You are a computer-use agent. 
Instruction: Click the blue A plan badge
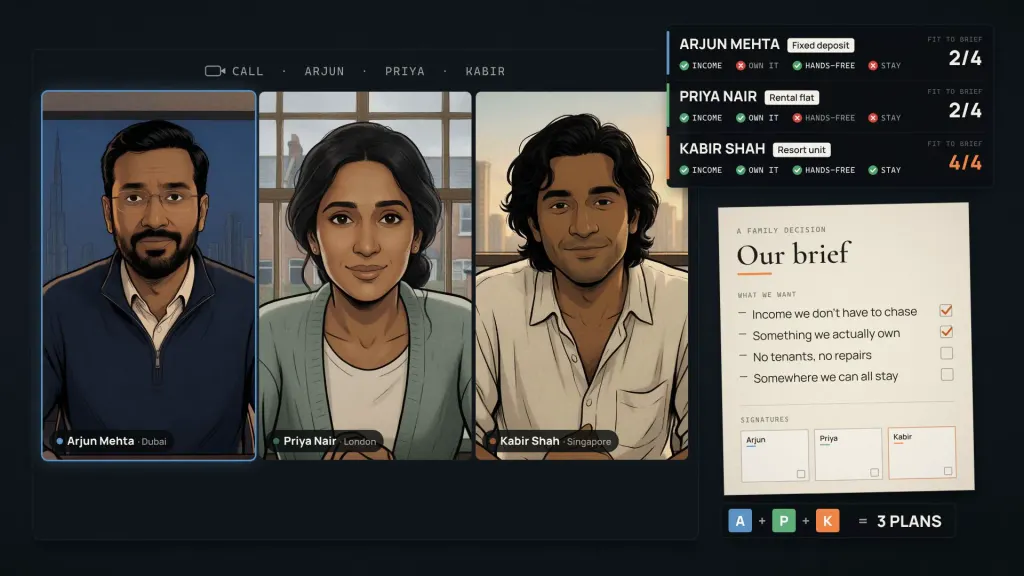(740, 521)
